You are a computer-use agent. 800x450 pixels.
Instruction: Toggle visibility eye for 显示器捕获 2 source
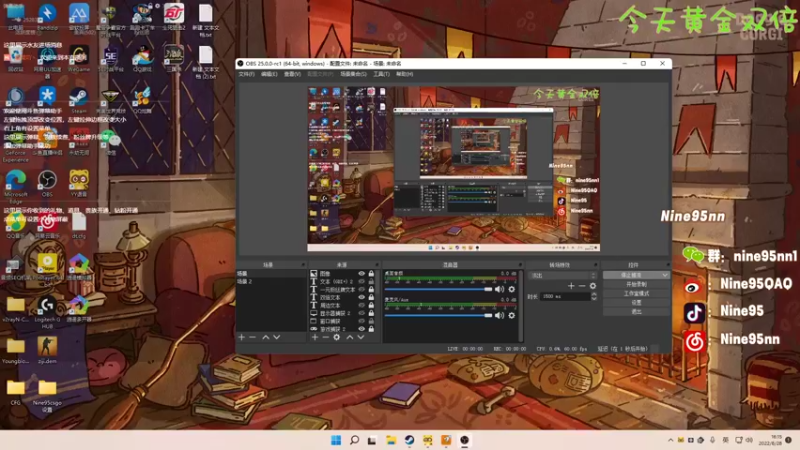(x=361, y=313)
